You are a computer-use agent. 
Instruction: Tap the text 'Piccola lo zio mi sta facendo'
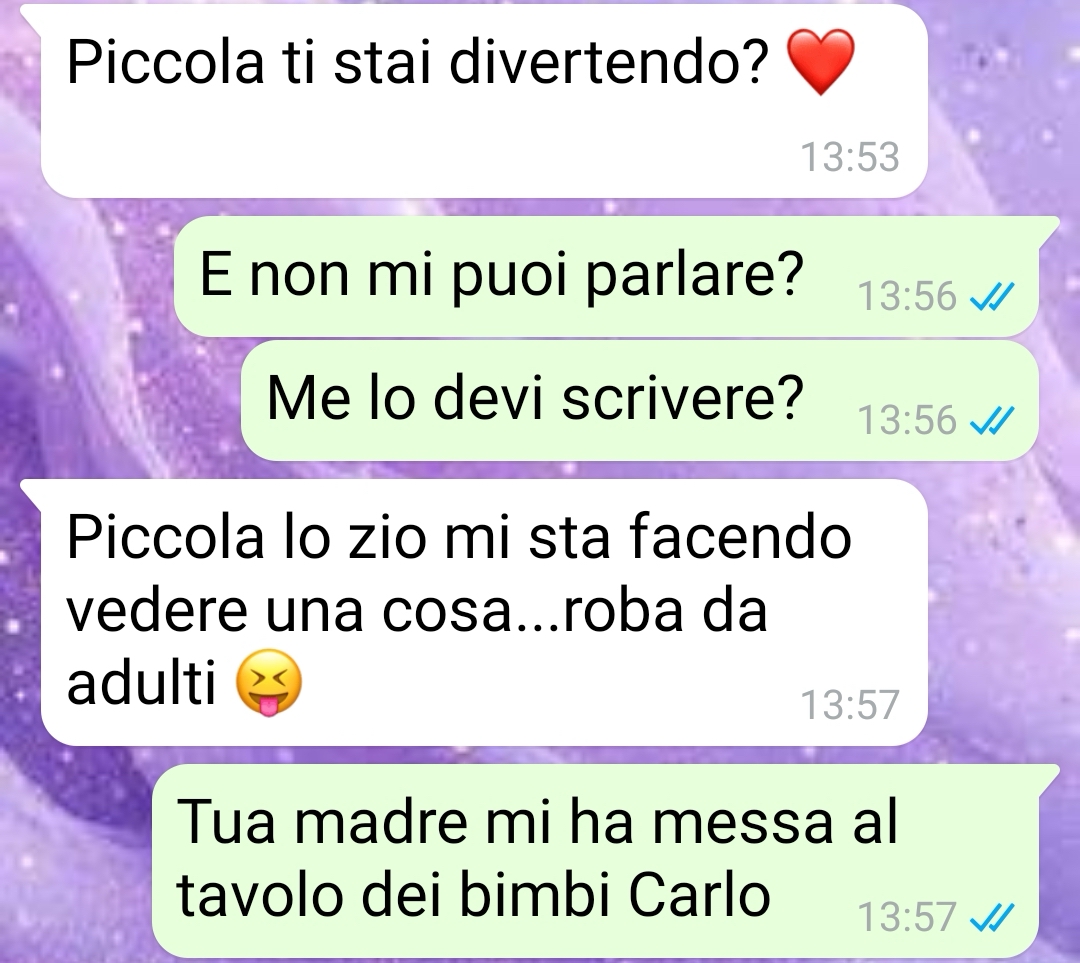pyautogui.click(x=459, y=538)
